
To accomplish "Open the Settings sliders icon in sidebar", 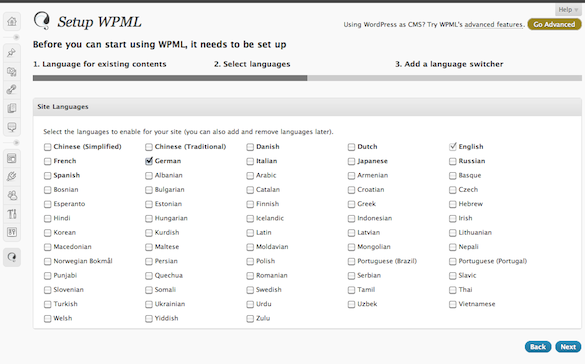I will click(x=12, y=232).
